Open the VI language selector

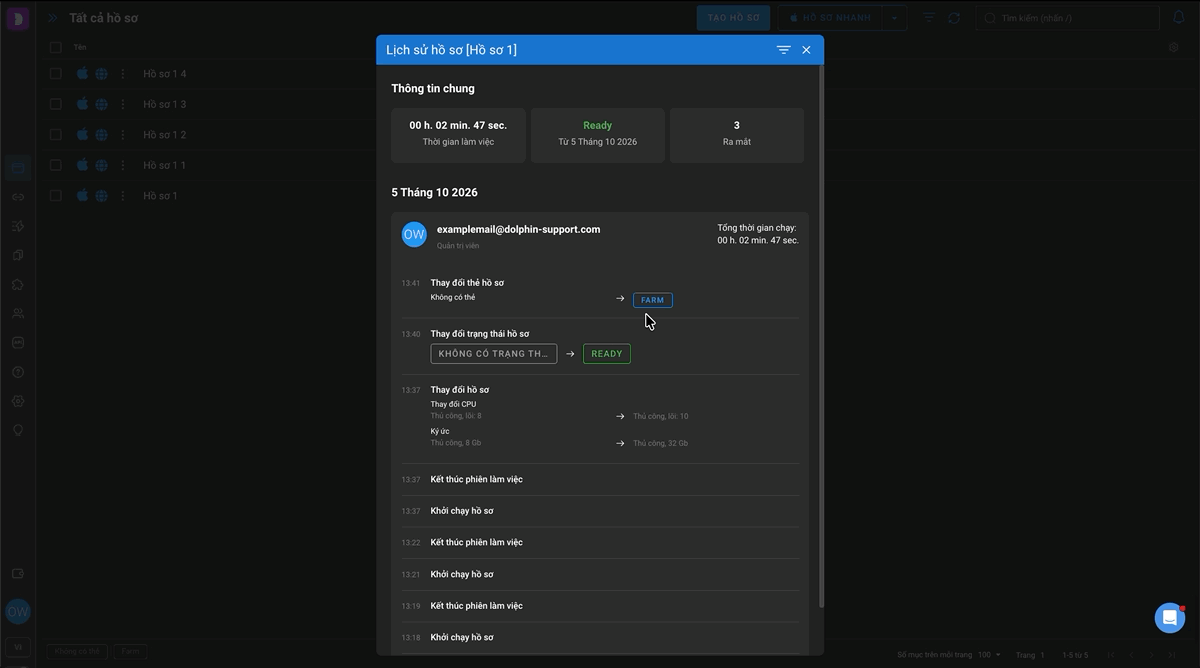coord(18,647)
